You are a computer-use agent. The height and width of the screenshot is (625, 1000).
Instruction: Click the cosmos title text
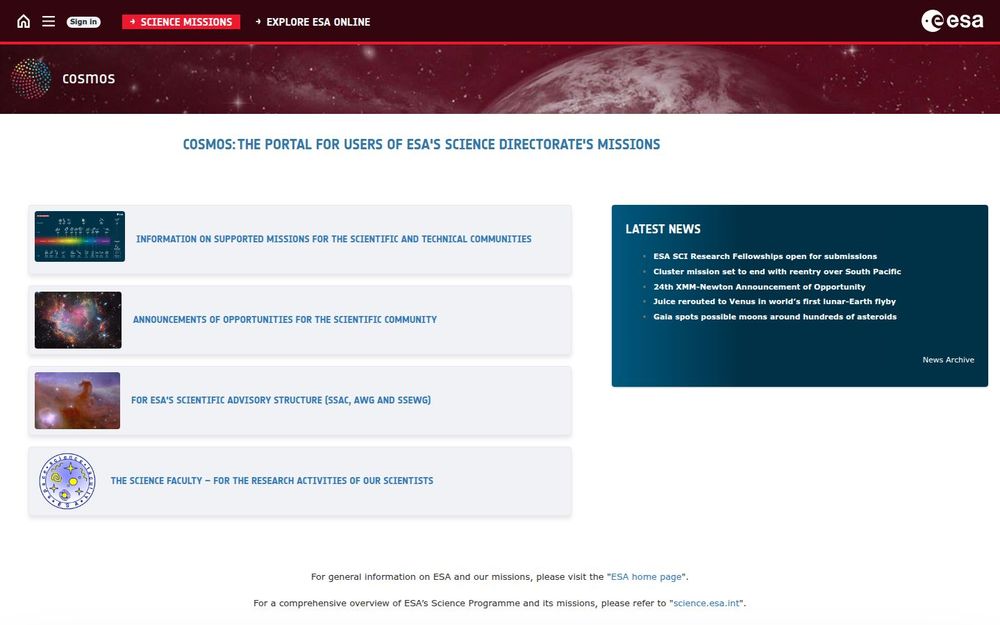point(89,78)
